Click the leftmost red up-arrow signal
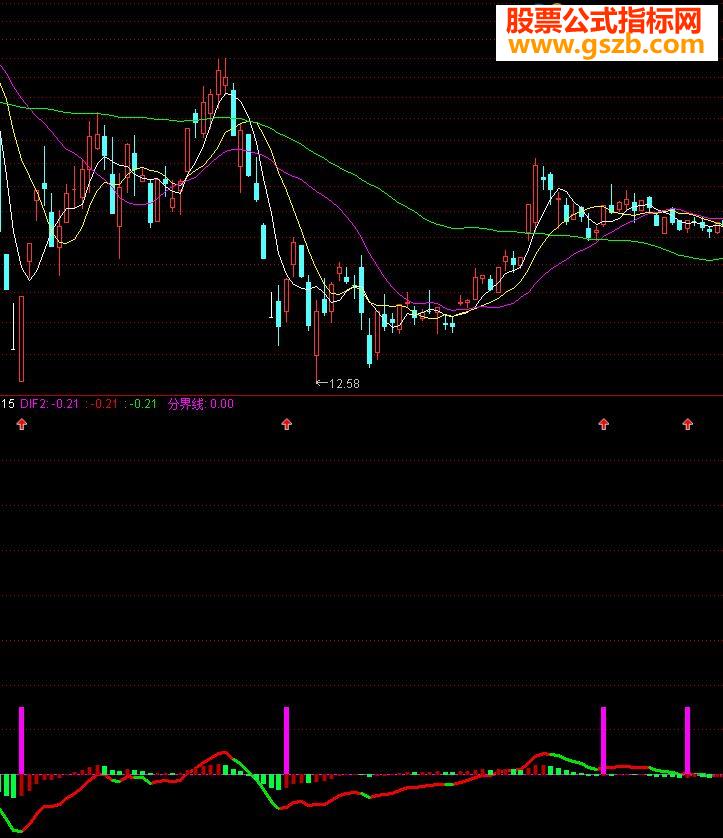The height and width of the screenshot is (838, 723). (x=21, y=424)
